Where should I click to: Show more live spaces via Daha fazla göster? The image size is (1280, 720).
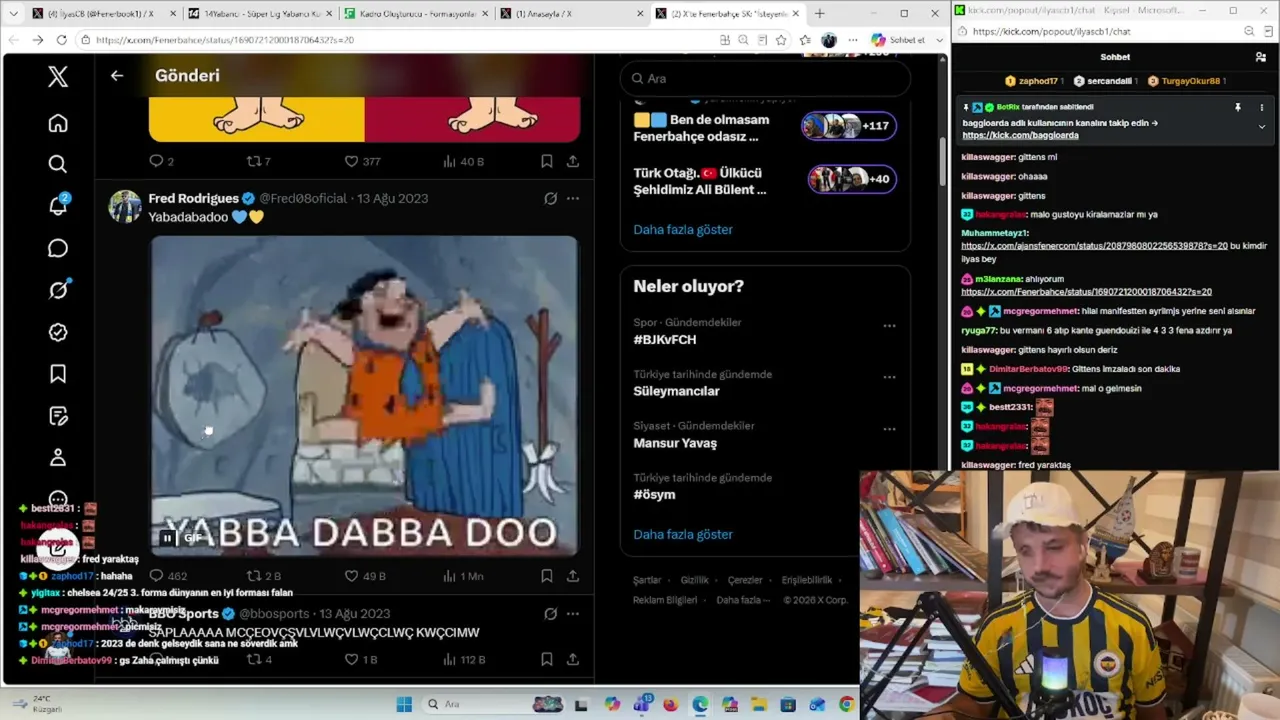tap(683, 229)
